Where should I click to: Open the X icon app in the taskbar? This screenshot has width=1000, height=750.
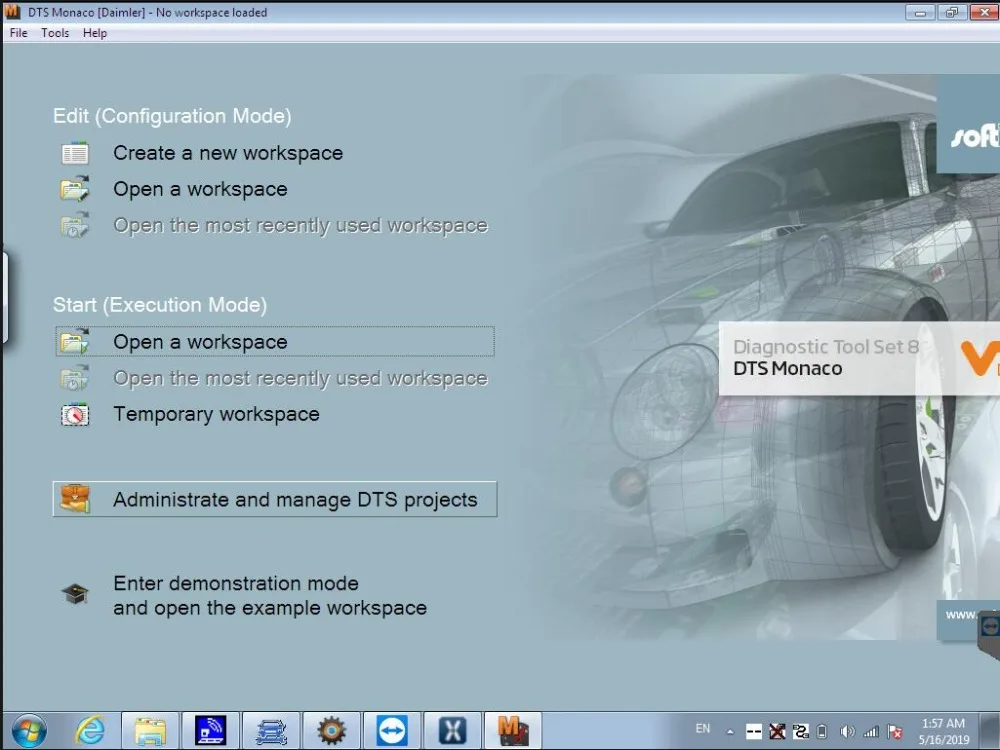tap(452, 731)
